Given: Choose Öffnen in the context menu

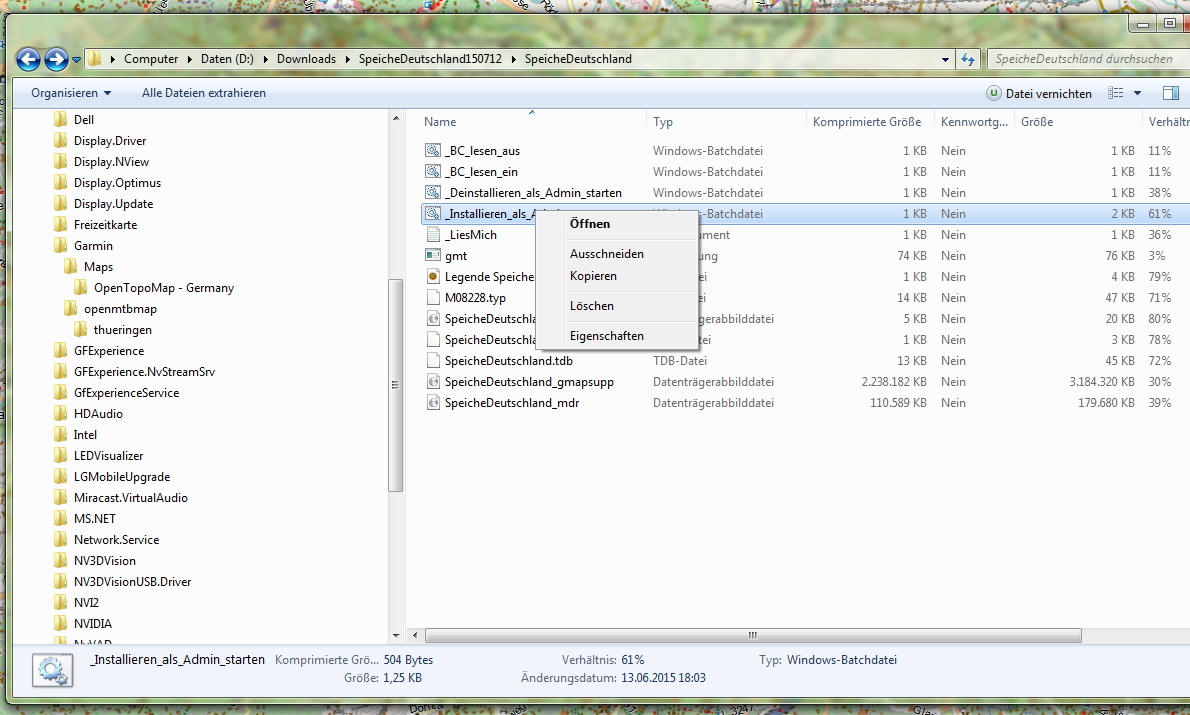Looking at the screenshot, I should click(590, 224).
